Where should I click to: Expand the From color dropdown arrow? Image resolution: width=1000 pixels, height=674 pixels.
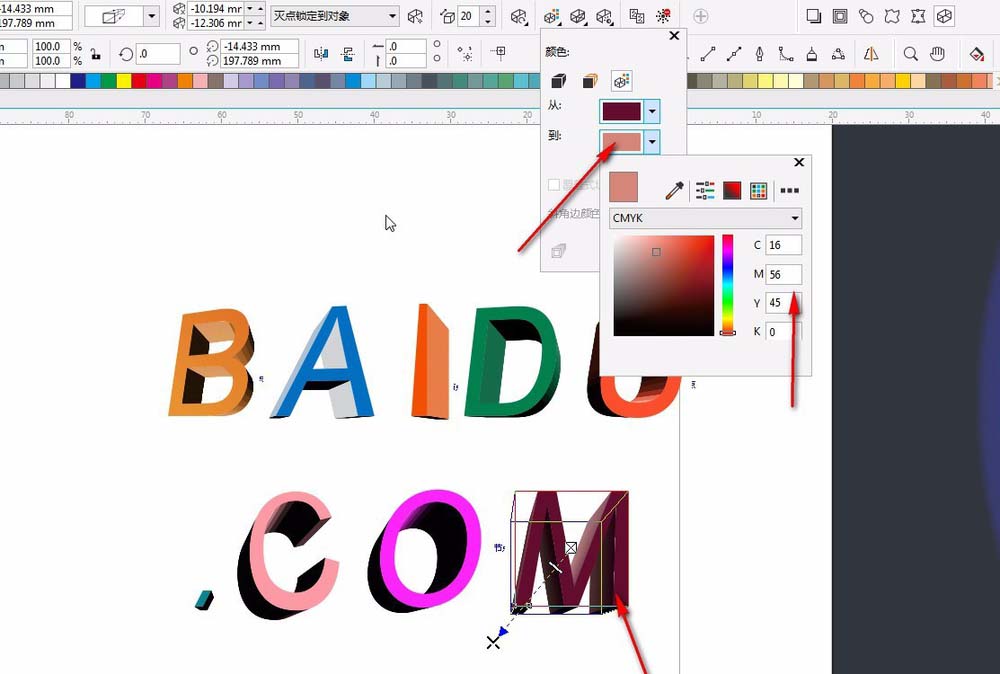(x=652, y=112)
